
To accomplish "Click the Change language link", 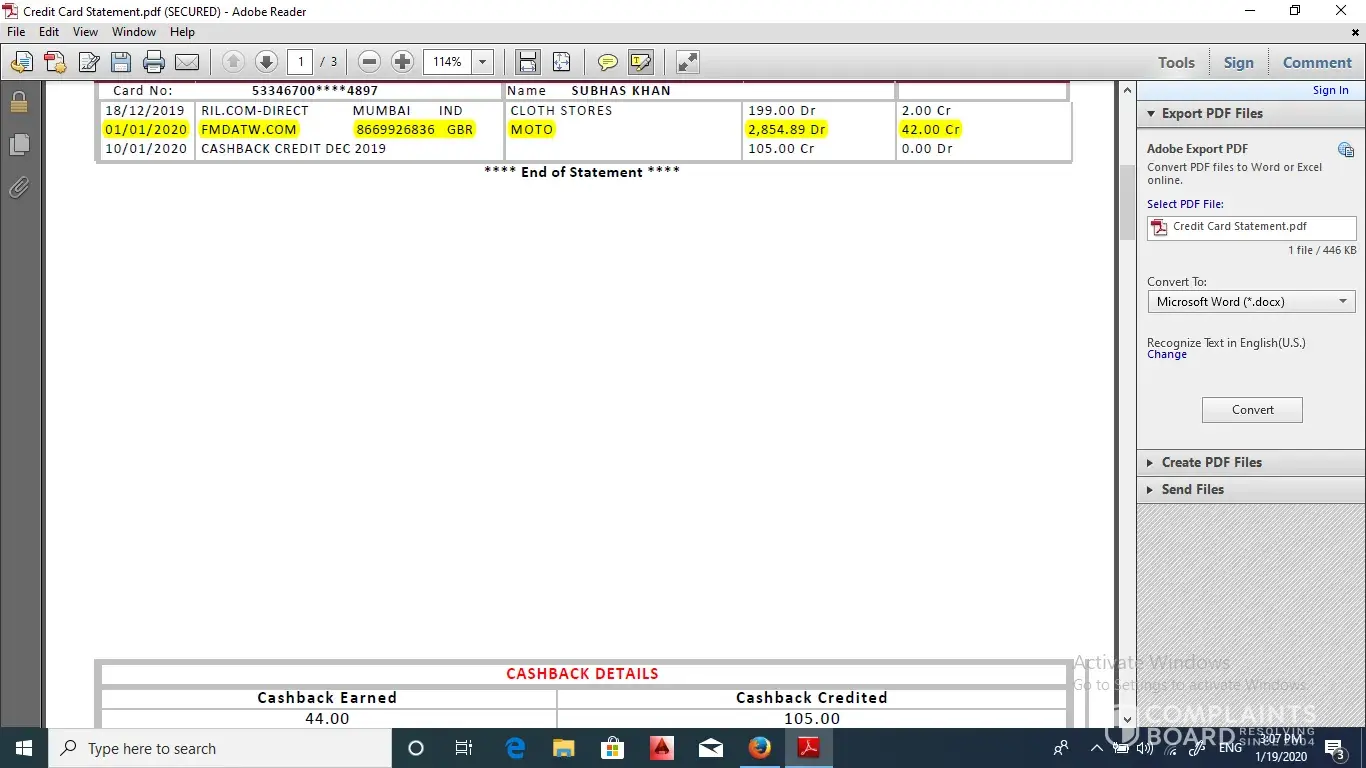I will (x=1166, y=355).
